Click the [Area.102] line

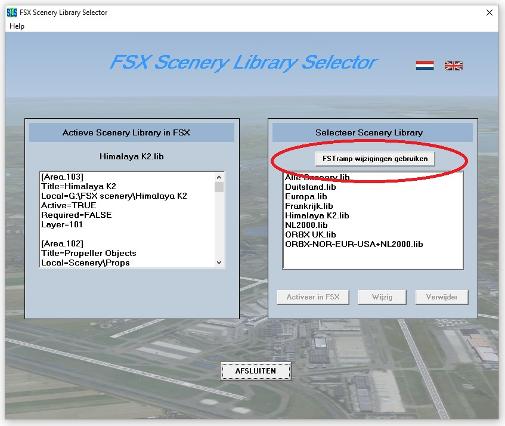click(x=62, y=243)
